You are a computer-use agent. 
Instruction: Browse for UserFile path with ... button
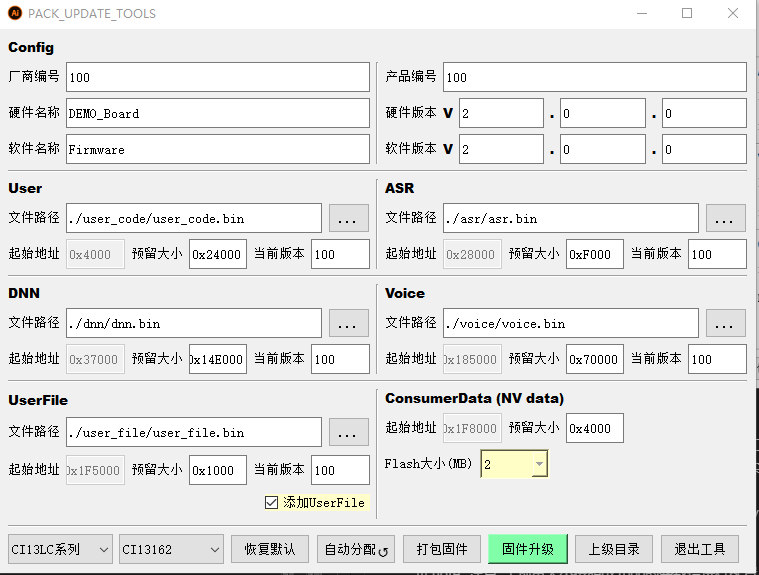pyautogui.click(x=348, y=433)
